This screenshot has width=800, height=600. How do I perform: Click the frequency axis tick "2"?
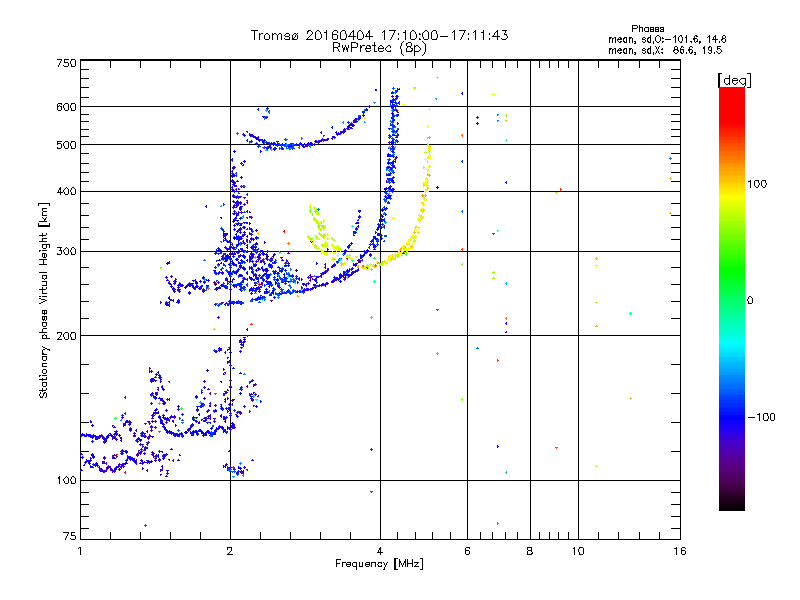[230, 551]
